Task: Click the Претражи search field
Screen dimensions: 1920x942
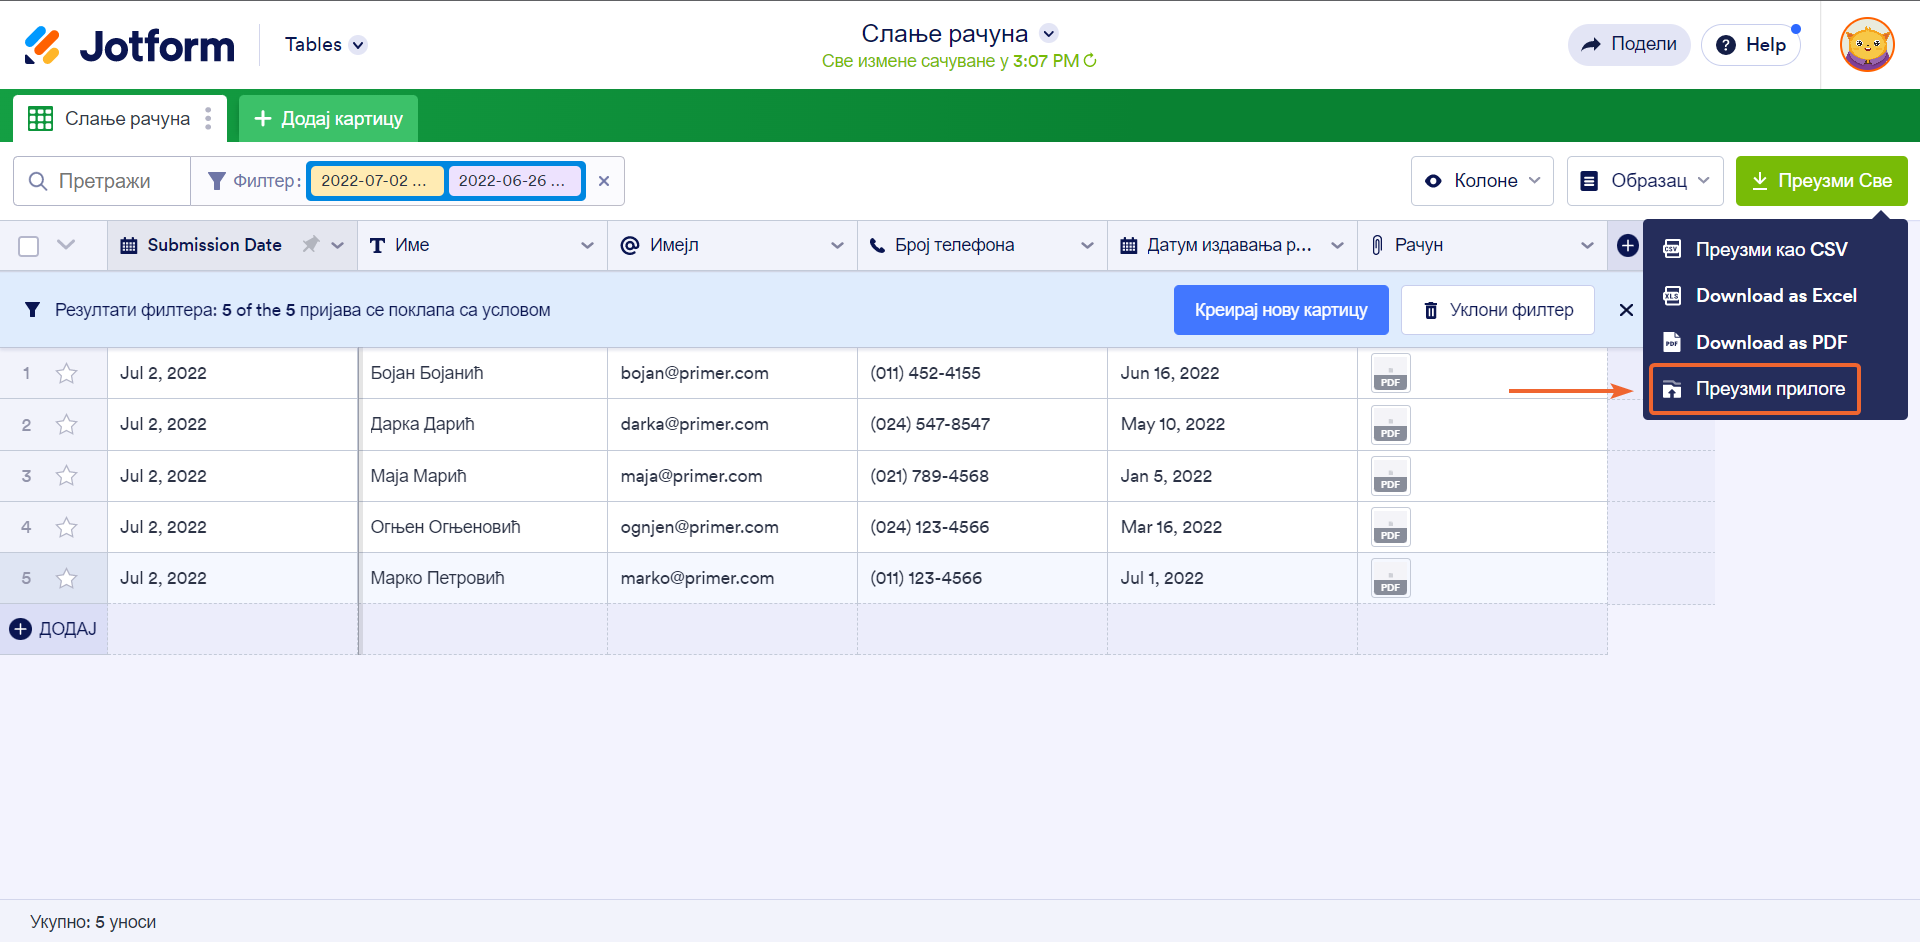Action: pos(103,181)
